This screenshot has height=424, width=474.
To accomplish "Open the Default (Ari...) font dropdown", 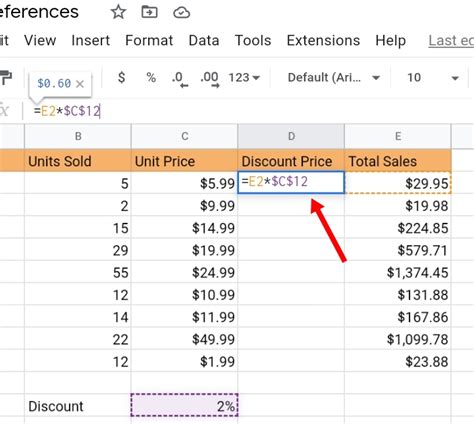I will tap(333, 78).
